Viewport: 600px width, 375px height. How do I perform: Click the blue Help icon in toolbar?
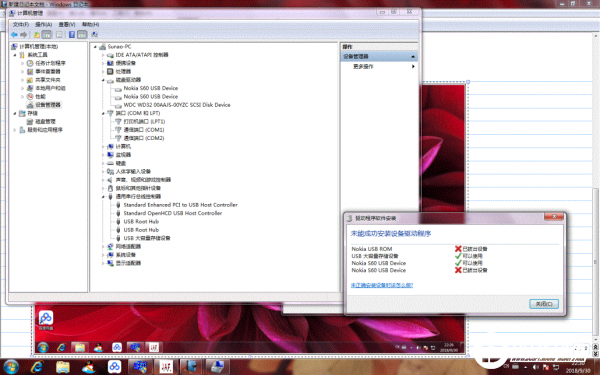pyautogui.click(x=72, y=34)
